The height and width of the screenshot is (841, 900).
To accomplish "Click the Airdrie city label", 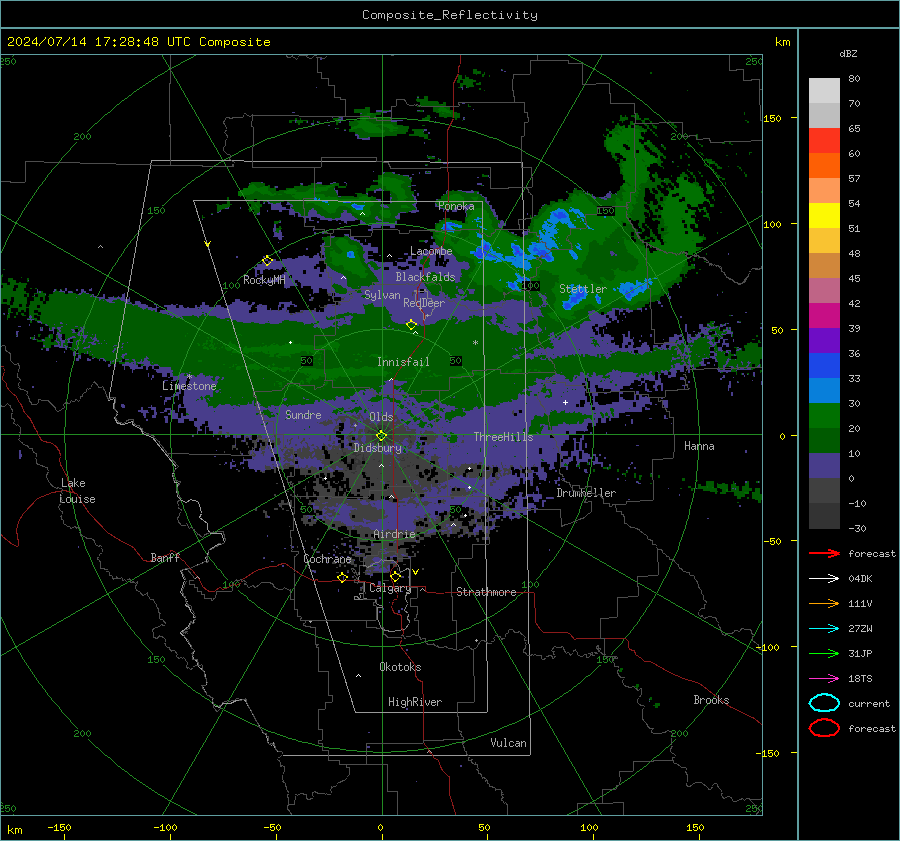I will [394, 534].
